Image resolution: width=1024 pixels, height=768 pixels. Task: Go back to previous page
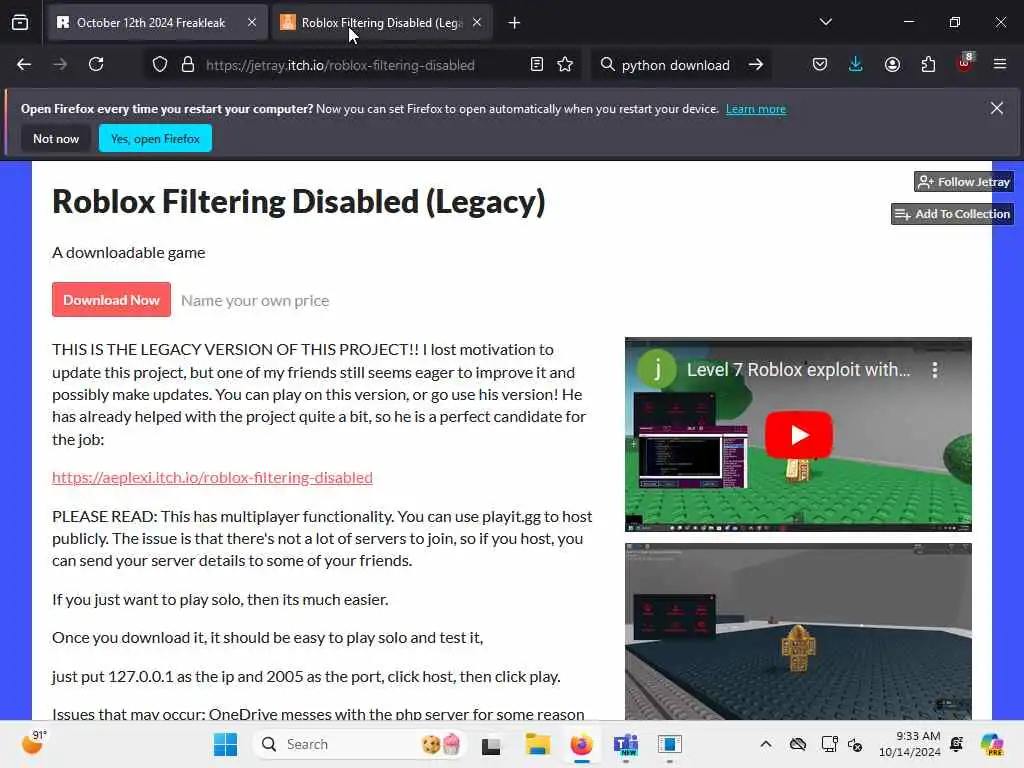(24, 65)
